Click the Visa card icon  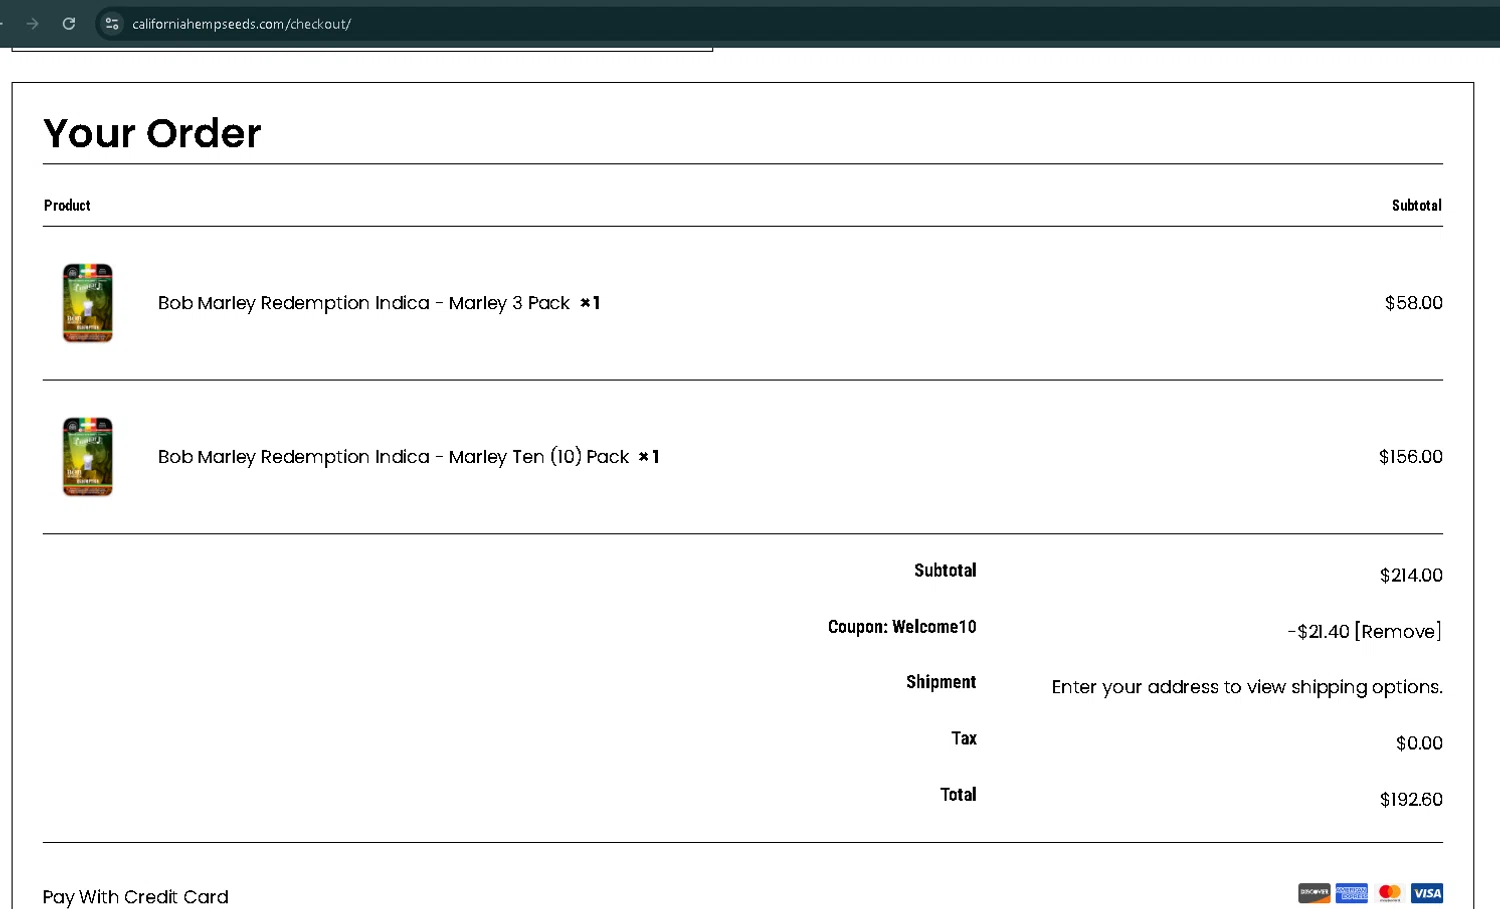pos(1427,893)
